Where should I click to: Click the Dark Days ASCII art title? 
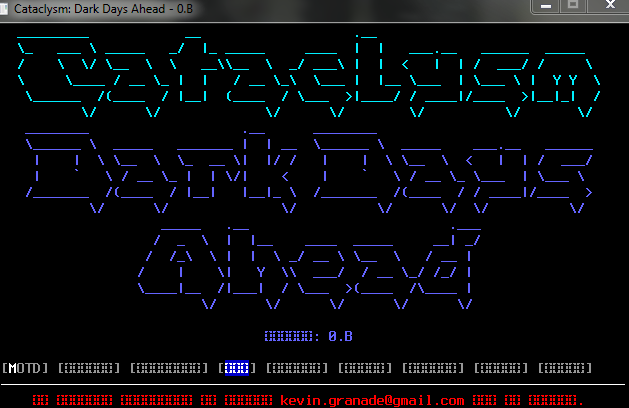coord(309,172)
